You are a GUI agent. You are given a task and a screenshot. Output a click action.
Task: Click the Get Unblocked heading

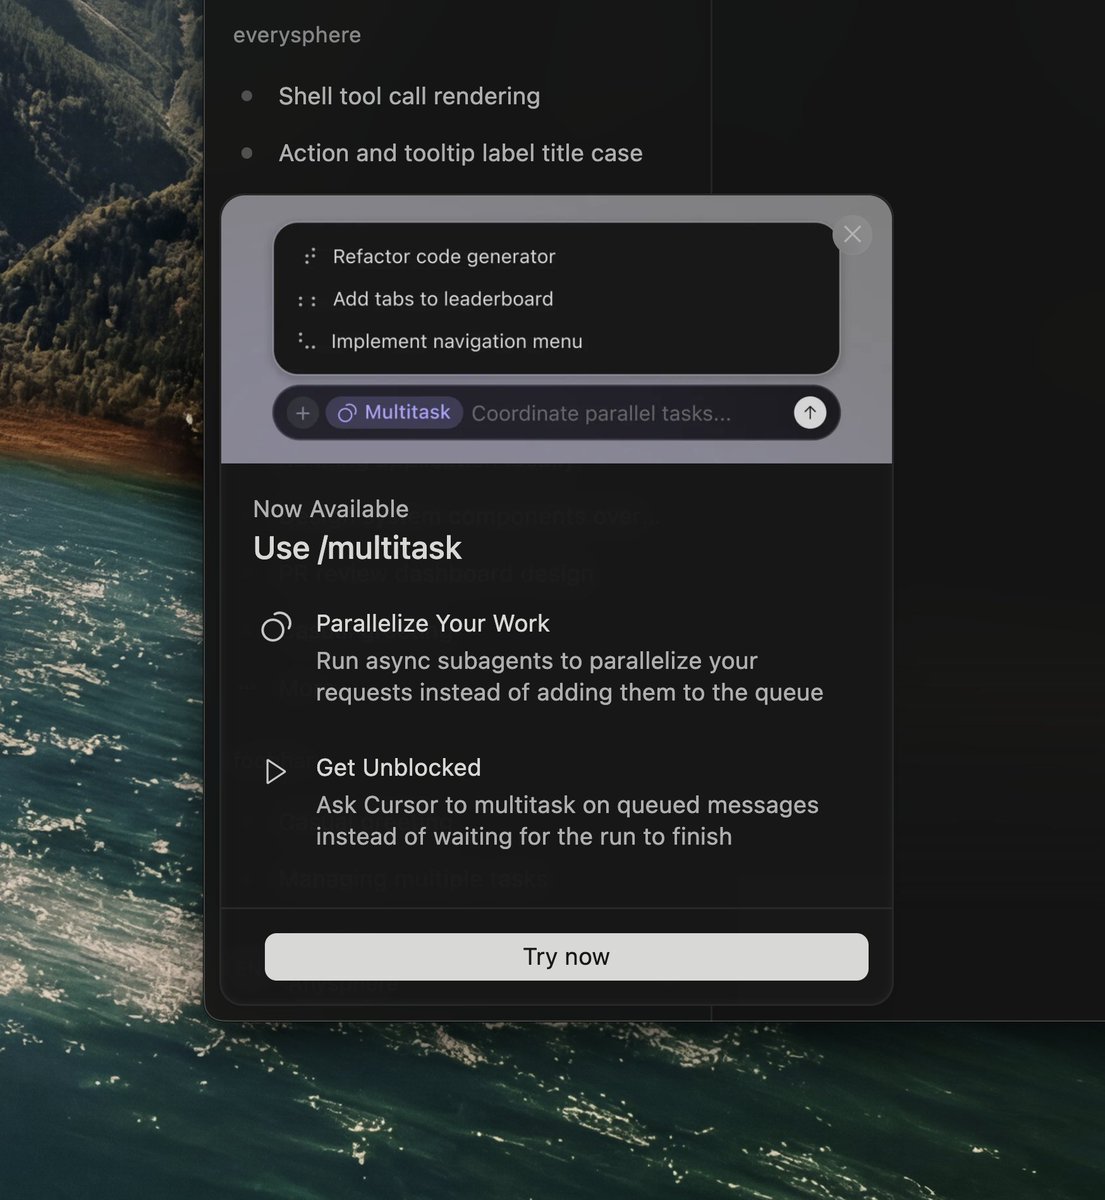click(398, 767)
